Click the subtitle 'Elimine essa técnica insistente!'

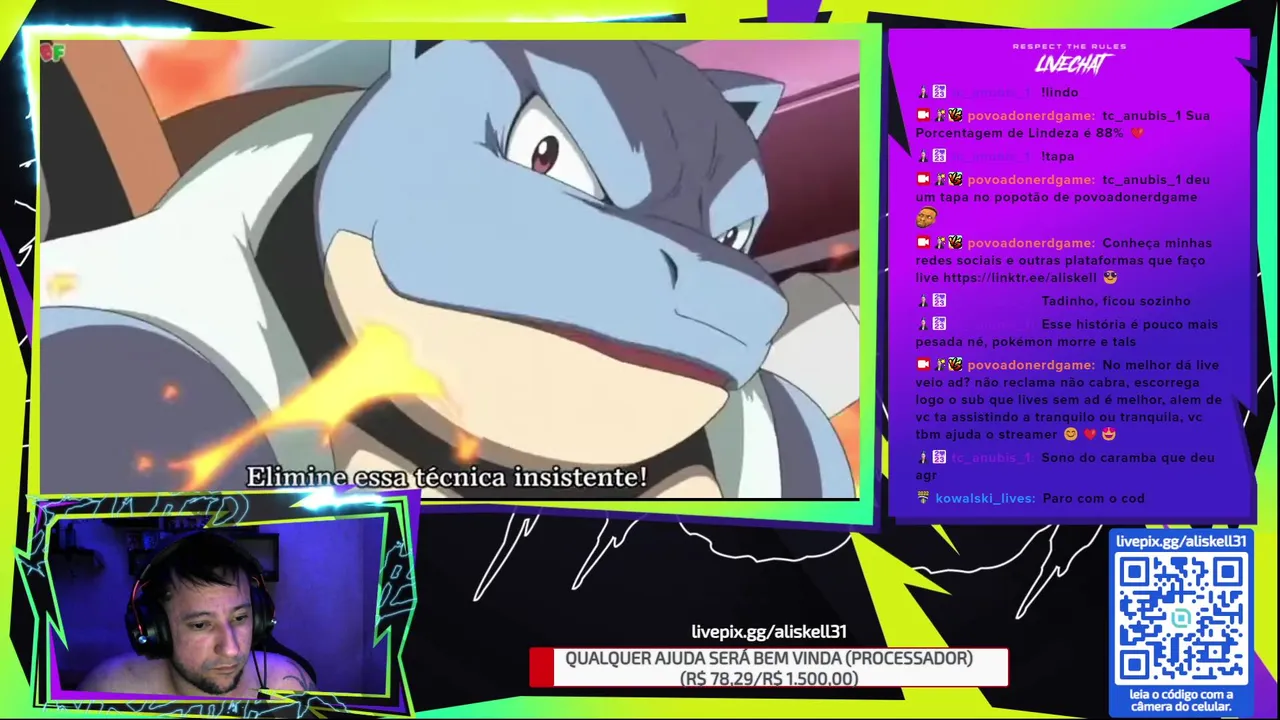pyautogui.click(x=447, y=478)
